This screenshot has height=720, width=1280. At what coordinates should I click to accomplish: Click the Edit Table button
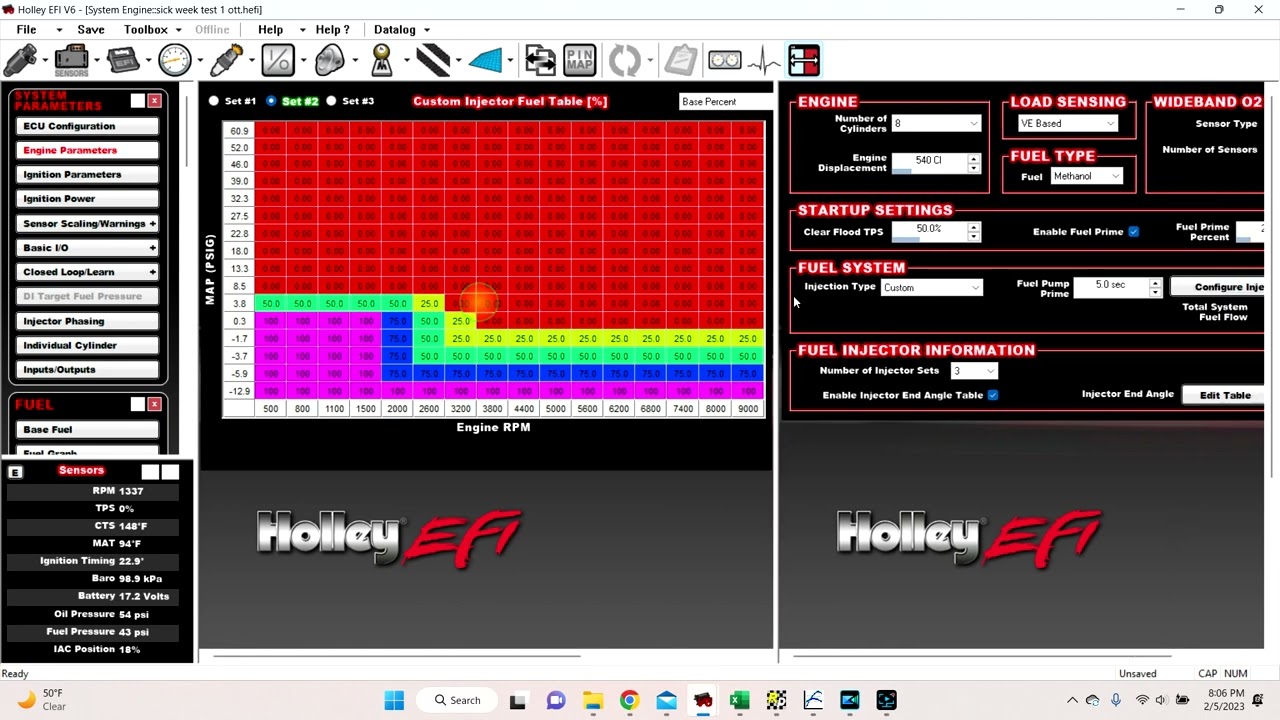point(1225,396)
